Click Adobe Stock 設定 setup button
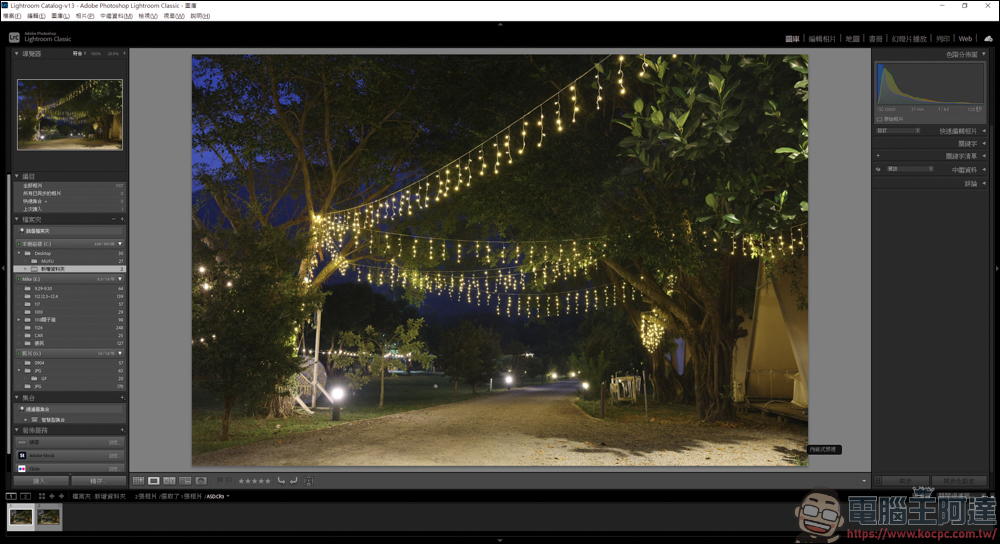This screenshot has width=1000, height=544. click(114, 455)
